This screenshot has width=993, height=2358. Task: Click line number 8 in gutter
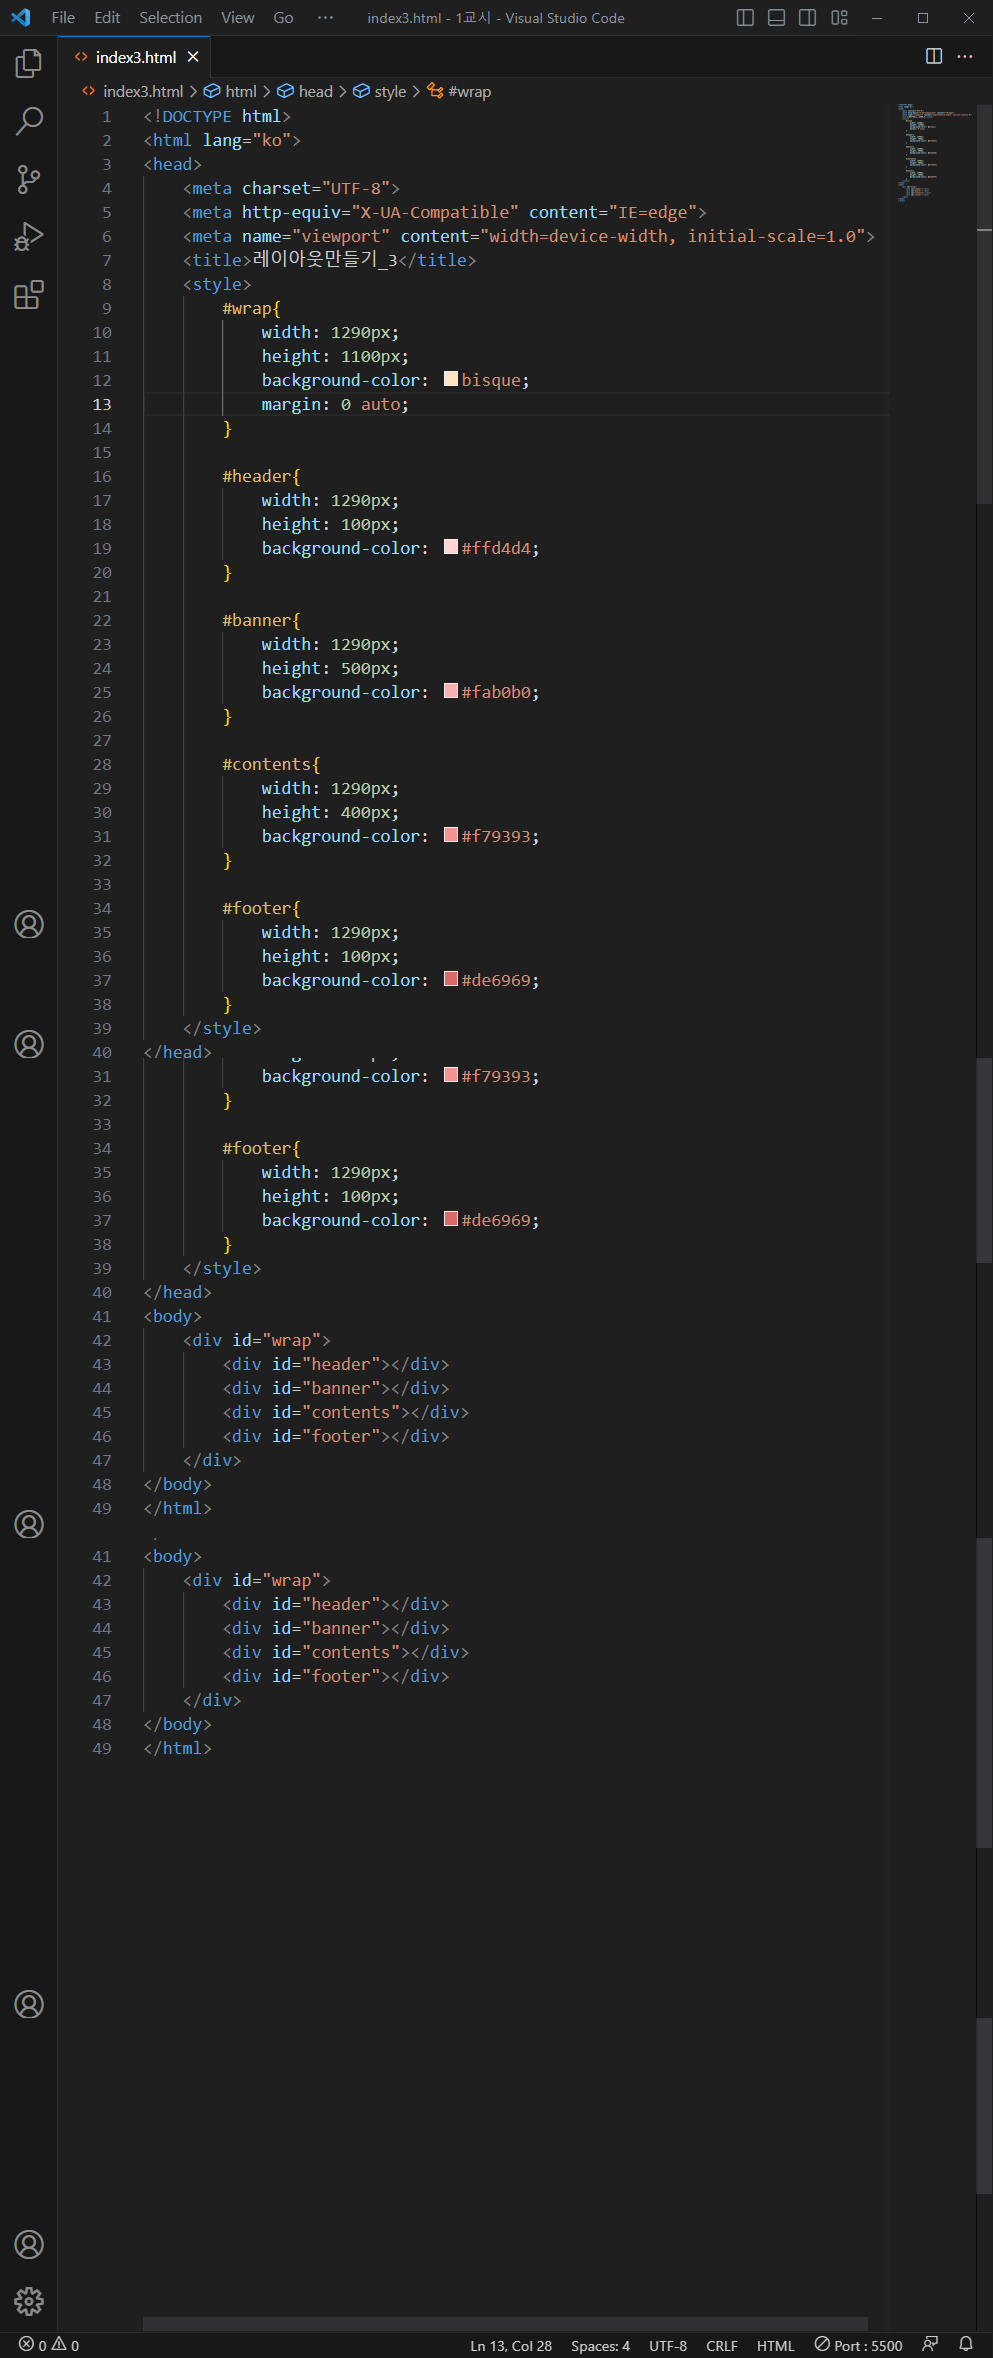point(107,284)
